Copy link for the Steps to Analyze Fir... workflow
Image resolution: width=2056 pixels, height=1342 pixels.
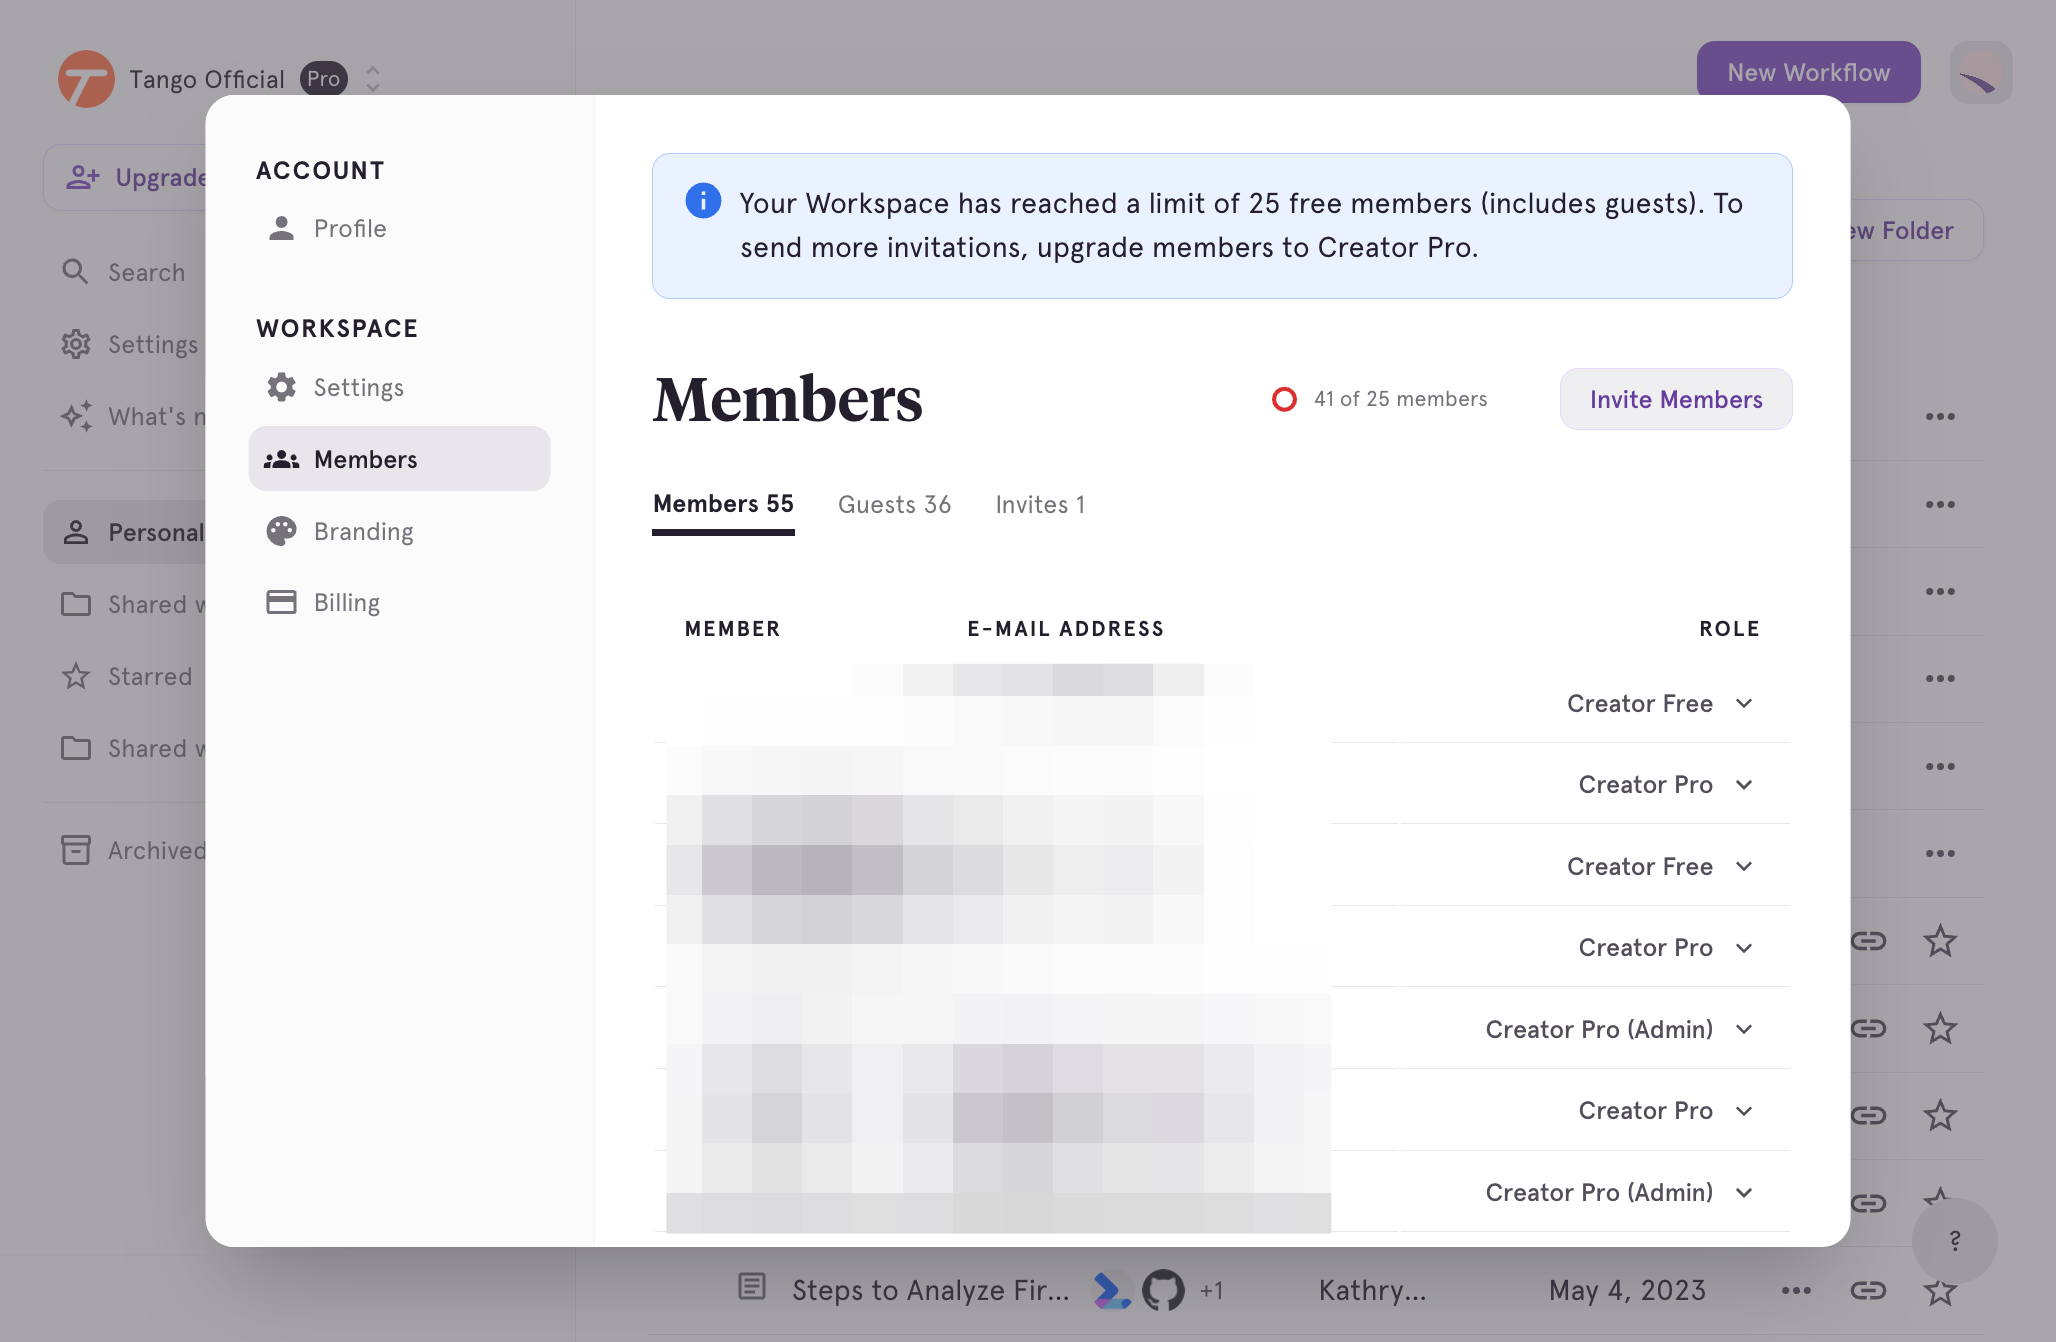pos(1867,1290)
